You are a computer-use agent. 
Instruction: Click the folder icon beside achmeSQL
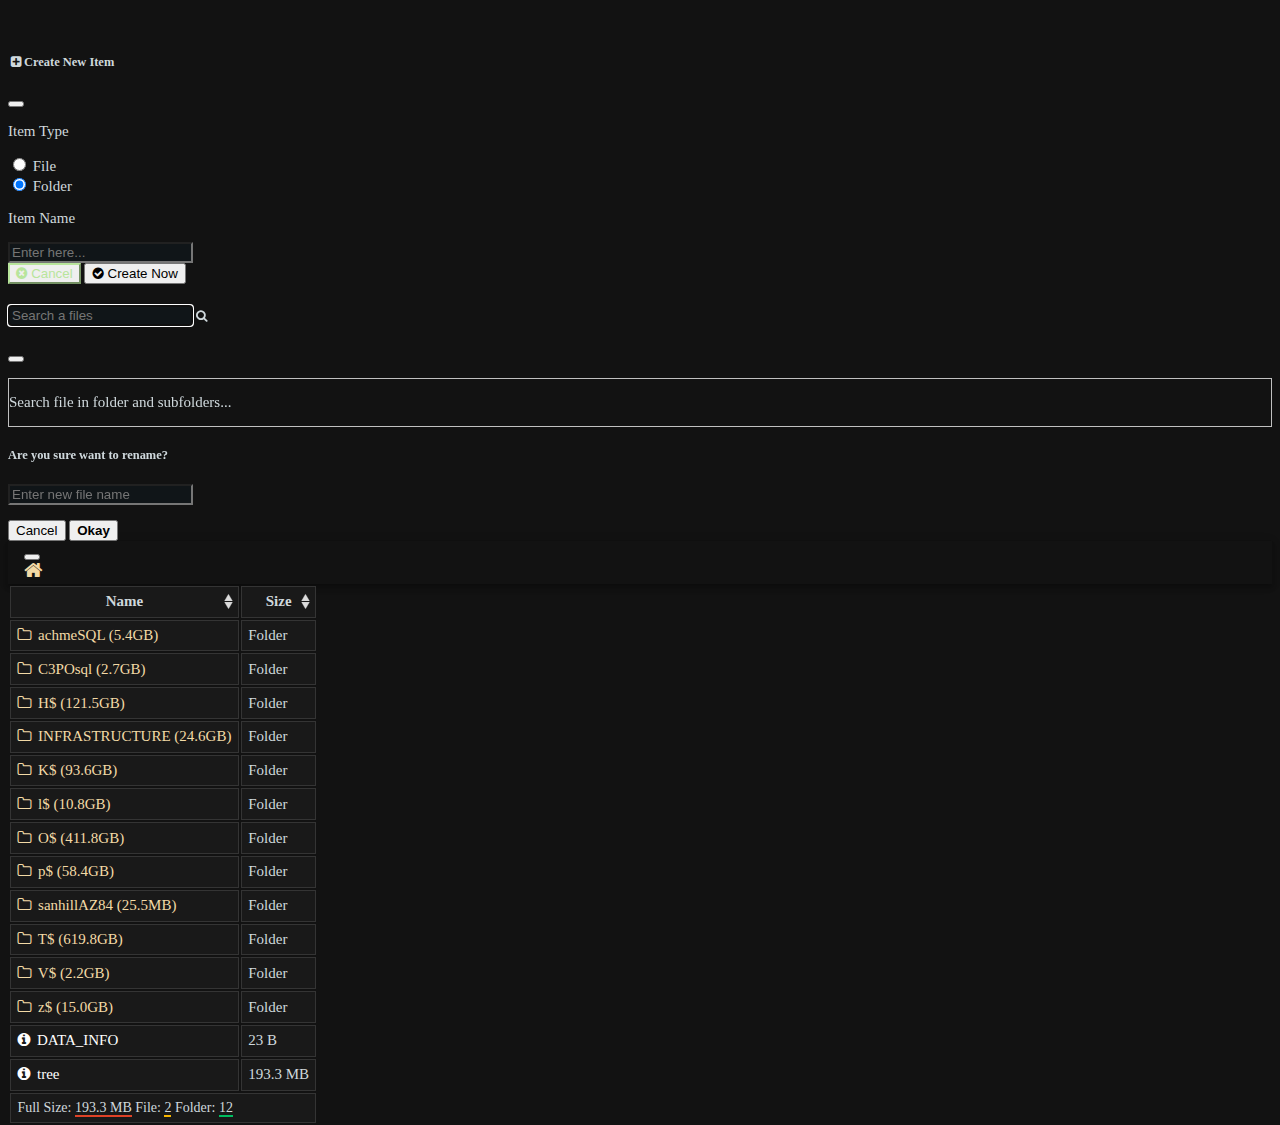pos(25,635)
